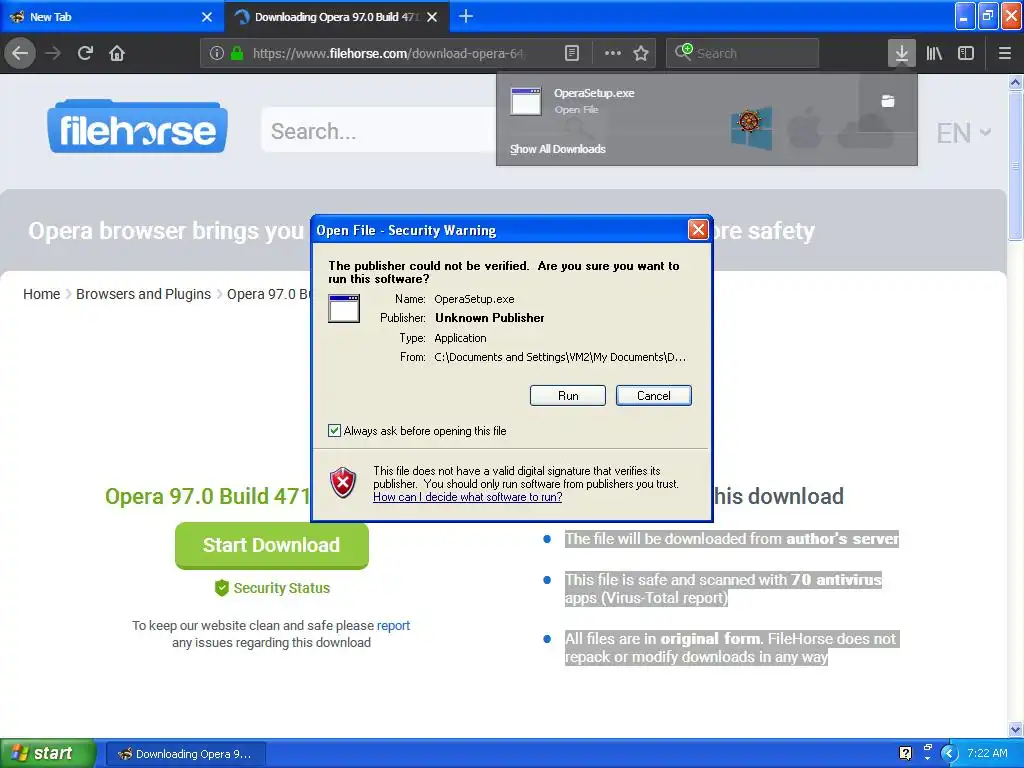The image size is (1024, 768).
Task: Click the tray help question mark icon
Action: pyautogui.click(x=905, y=753)
